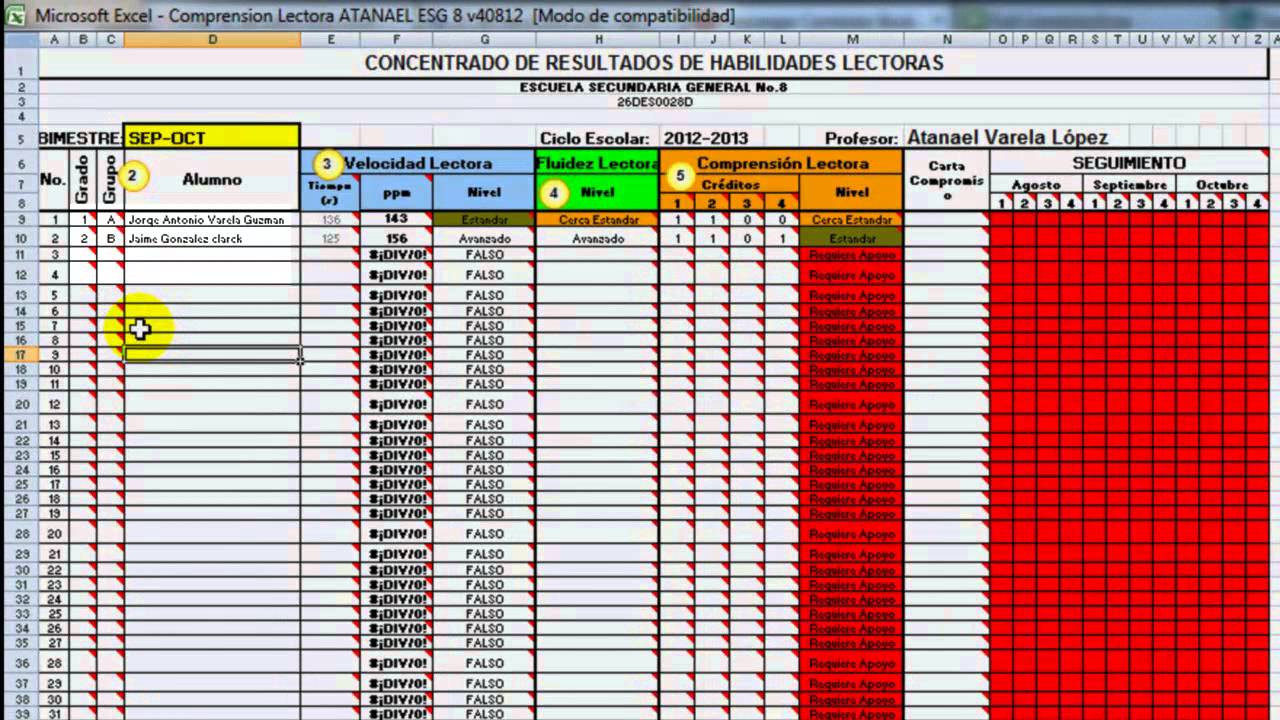Select column D header
Screen dimensions: 1280x720
pyautogui.click(x=212, y=39)
